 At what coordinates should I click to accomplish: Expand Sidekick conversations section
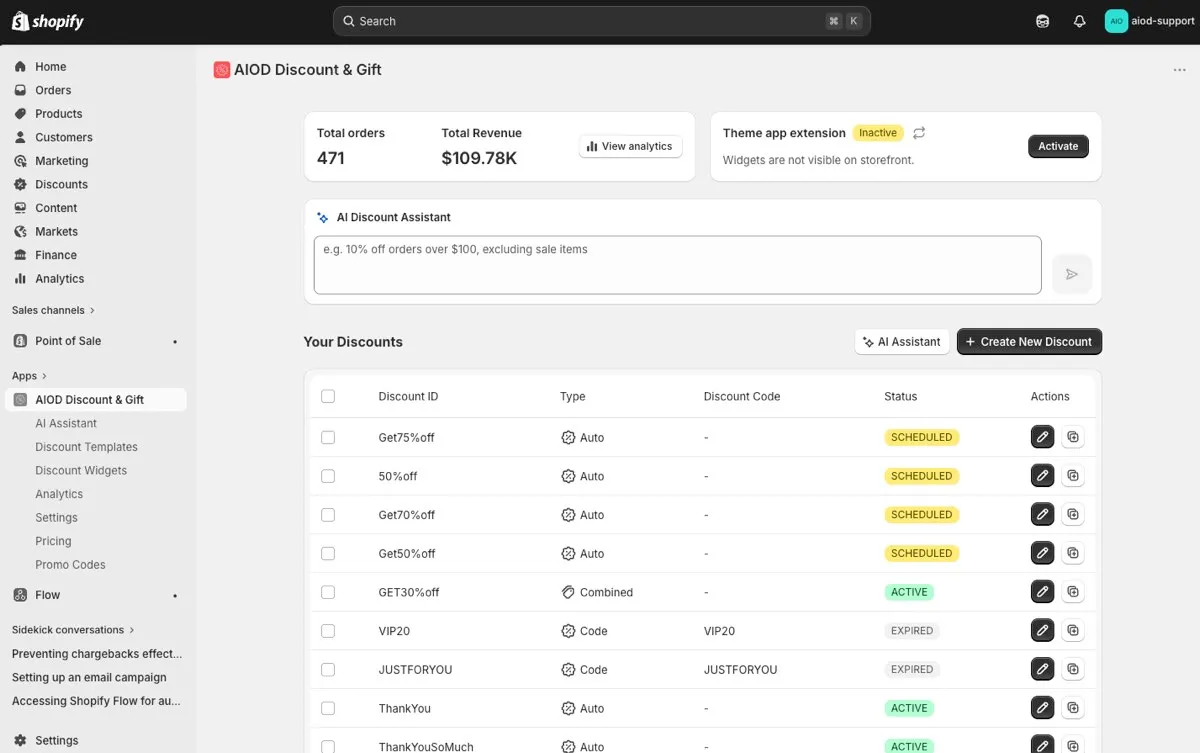[73, 630]
